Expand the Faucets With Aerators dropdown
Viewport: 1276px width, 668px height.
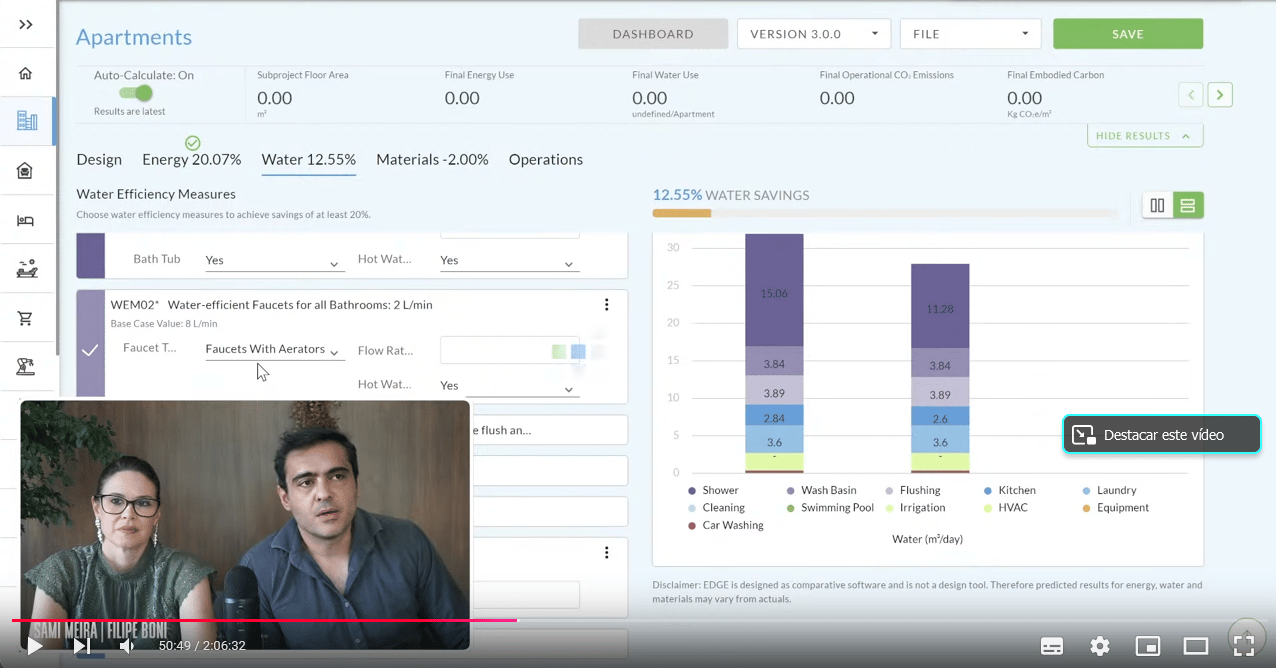pyautogui.click(x=274, y=350)
